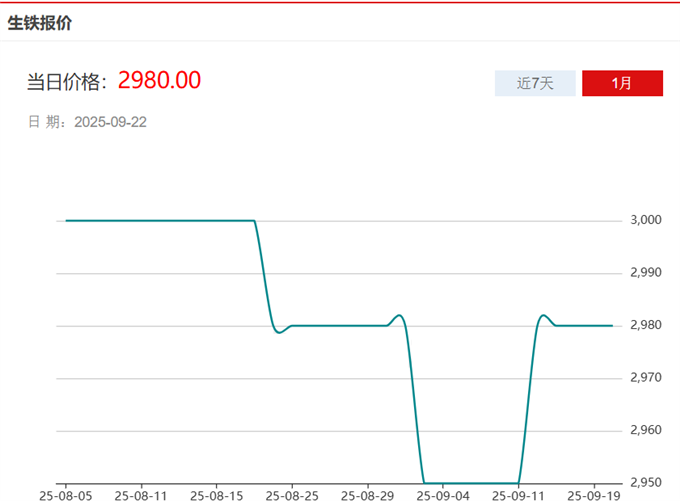This screenshot has height=501, width=680.
Task: Click the 25-08-05 x-axis date label
Action: point(66,494)
